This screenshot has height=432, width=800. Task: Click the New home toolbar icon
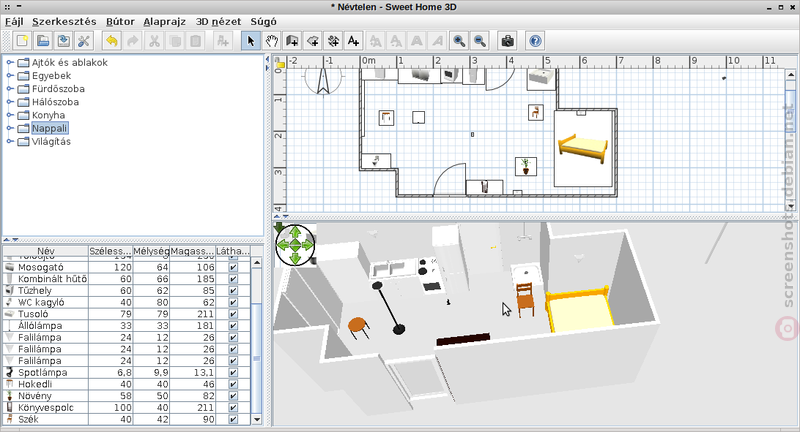(22, 41)
